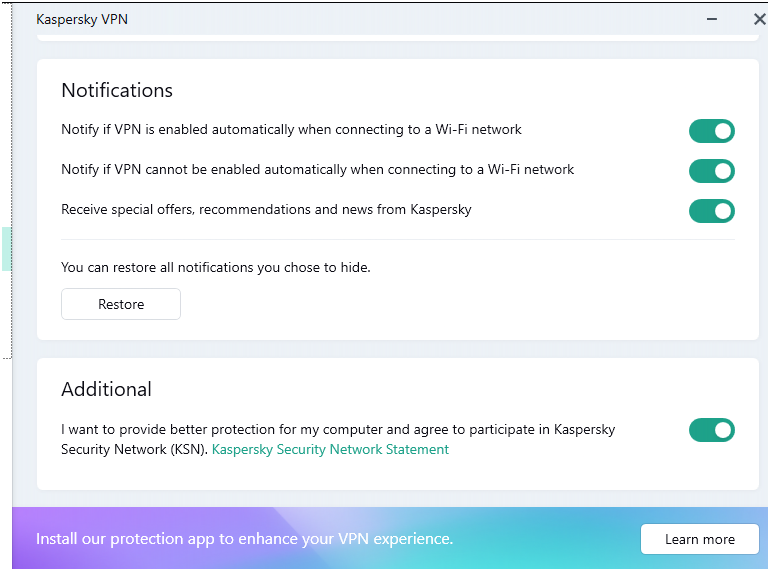Click the Restore notifications button
Image resolution: width=768 pixels, height=569 pixels.
[121, 304]
